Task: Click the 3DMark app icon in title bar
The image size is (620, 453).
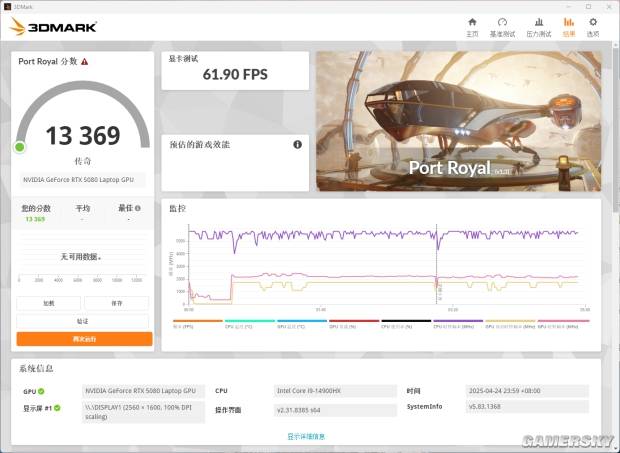Action: click(7, 6)
